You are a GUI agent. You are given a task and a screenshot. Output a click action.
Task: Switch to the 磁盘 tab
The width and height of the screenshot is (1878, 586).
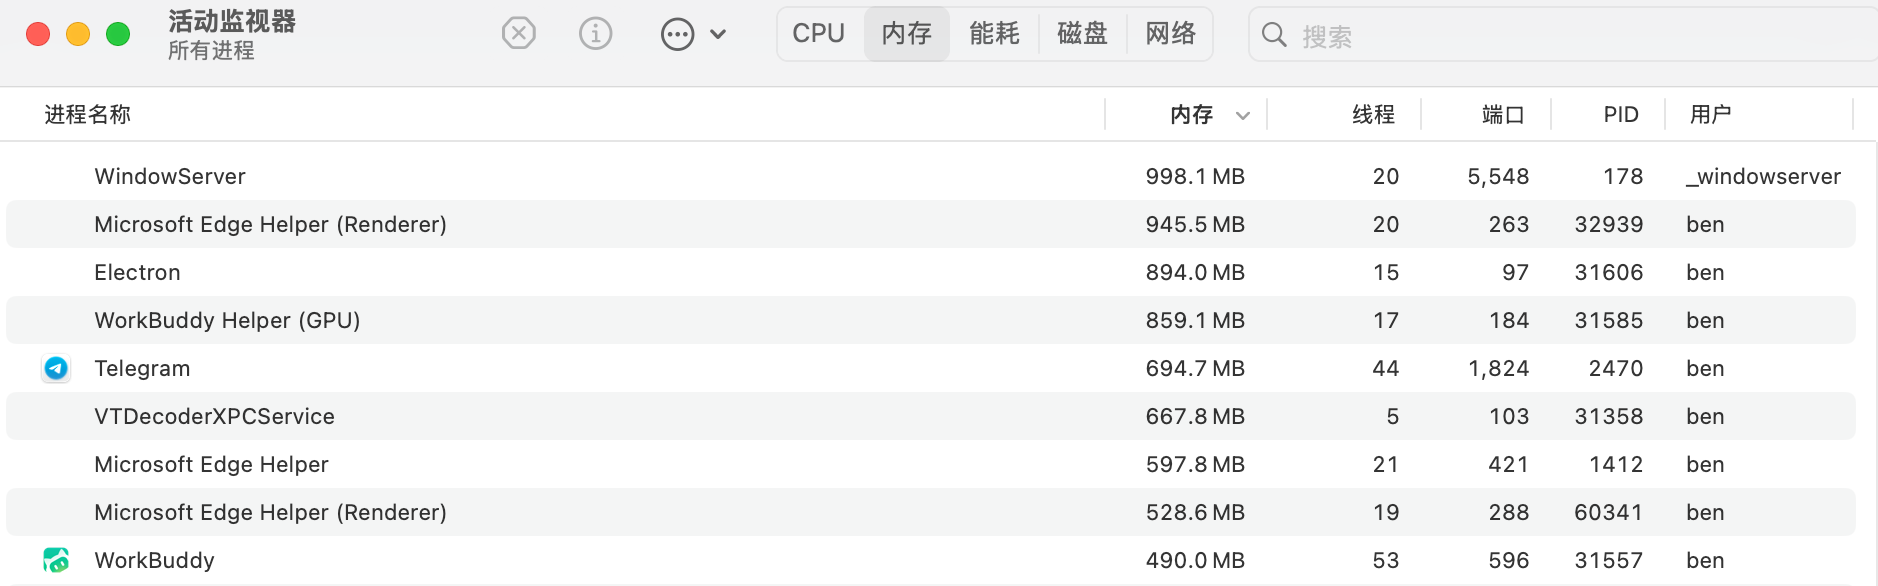(x=1082, y=34)
